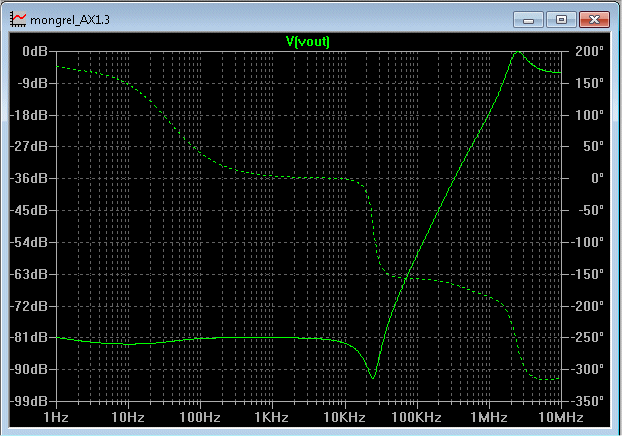Maximize the mongrel_AX1.3 plot window
Image resolution: width=622 pixels, height=436 pixels.
coord(561,19)
